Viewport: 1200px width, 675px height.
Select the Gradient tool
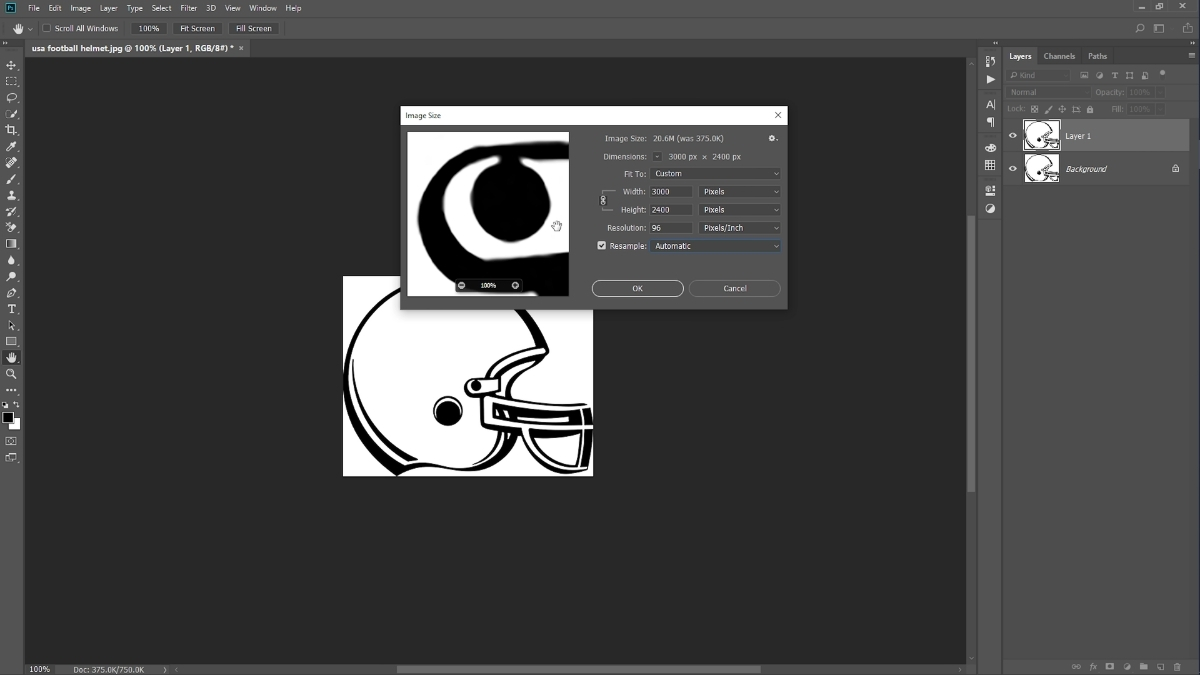tap(11, 243)
